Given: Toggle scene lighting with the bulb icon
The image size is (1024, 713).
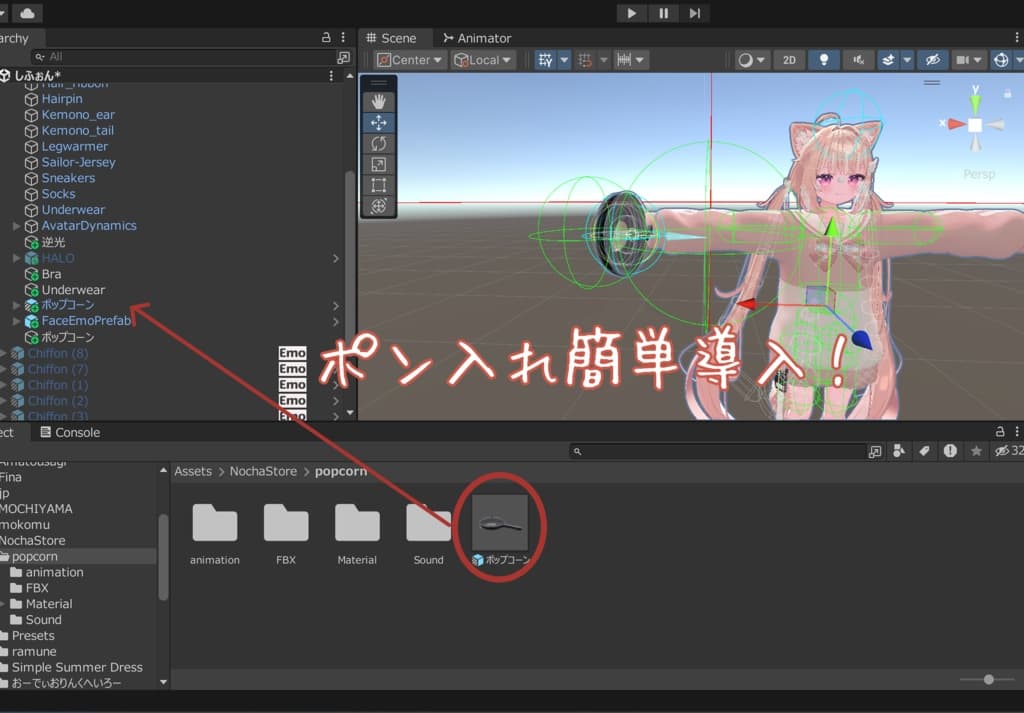Looking at the screenshot, I should [x=823, y=59].
